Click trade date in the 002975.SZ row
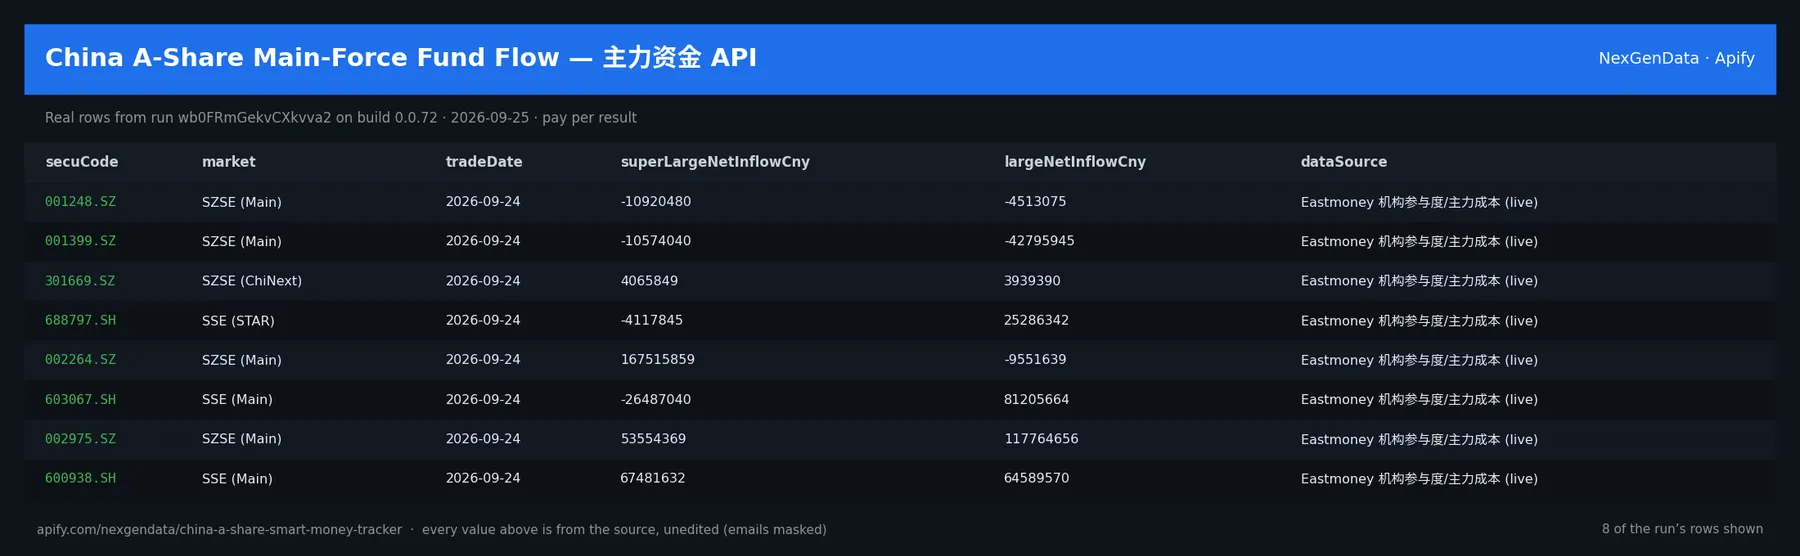This screenshot has width=1800, height=556. click(483, 439)
